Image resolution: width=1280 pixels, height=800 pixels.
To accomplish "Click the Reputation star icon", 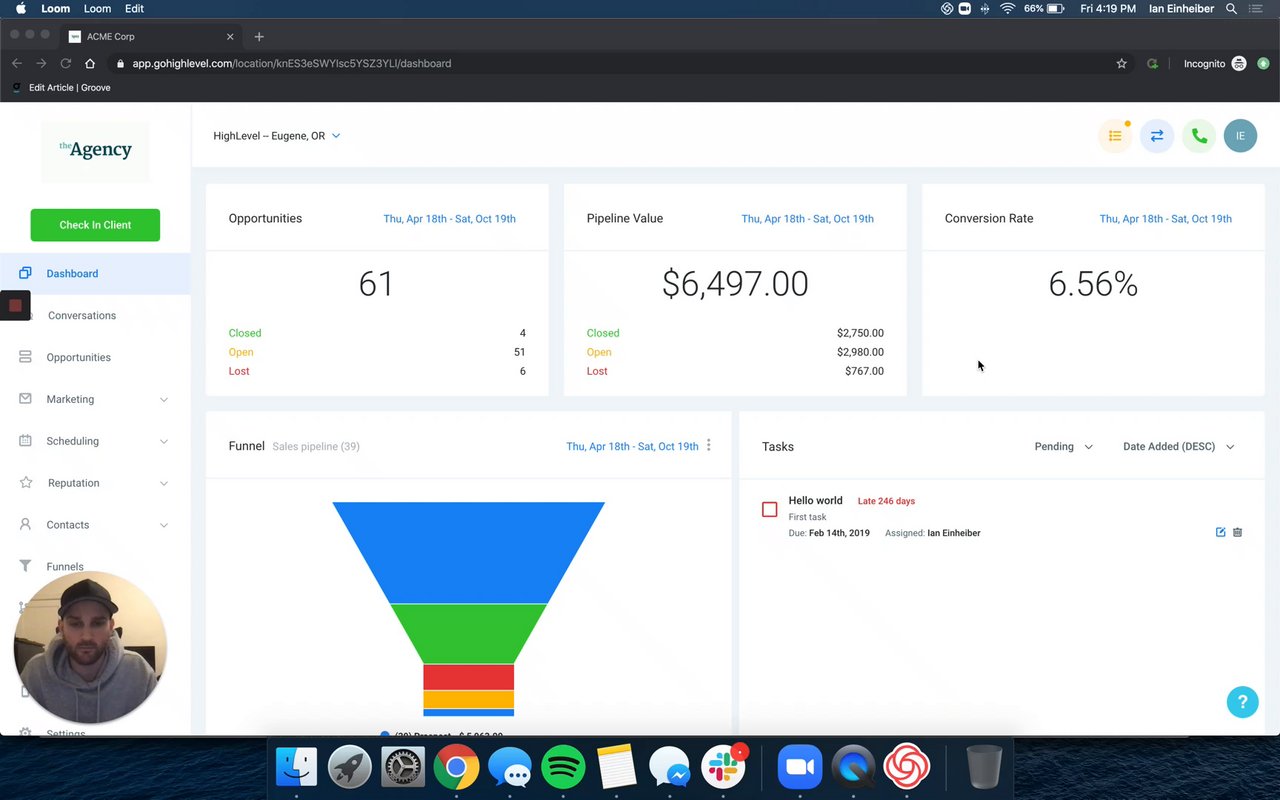I will tap(26, 483).
